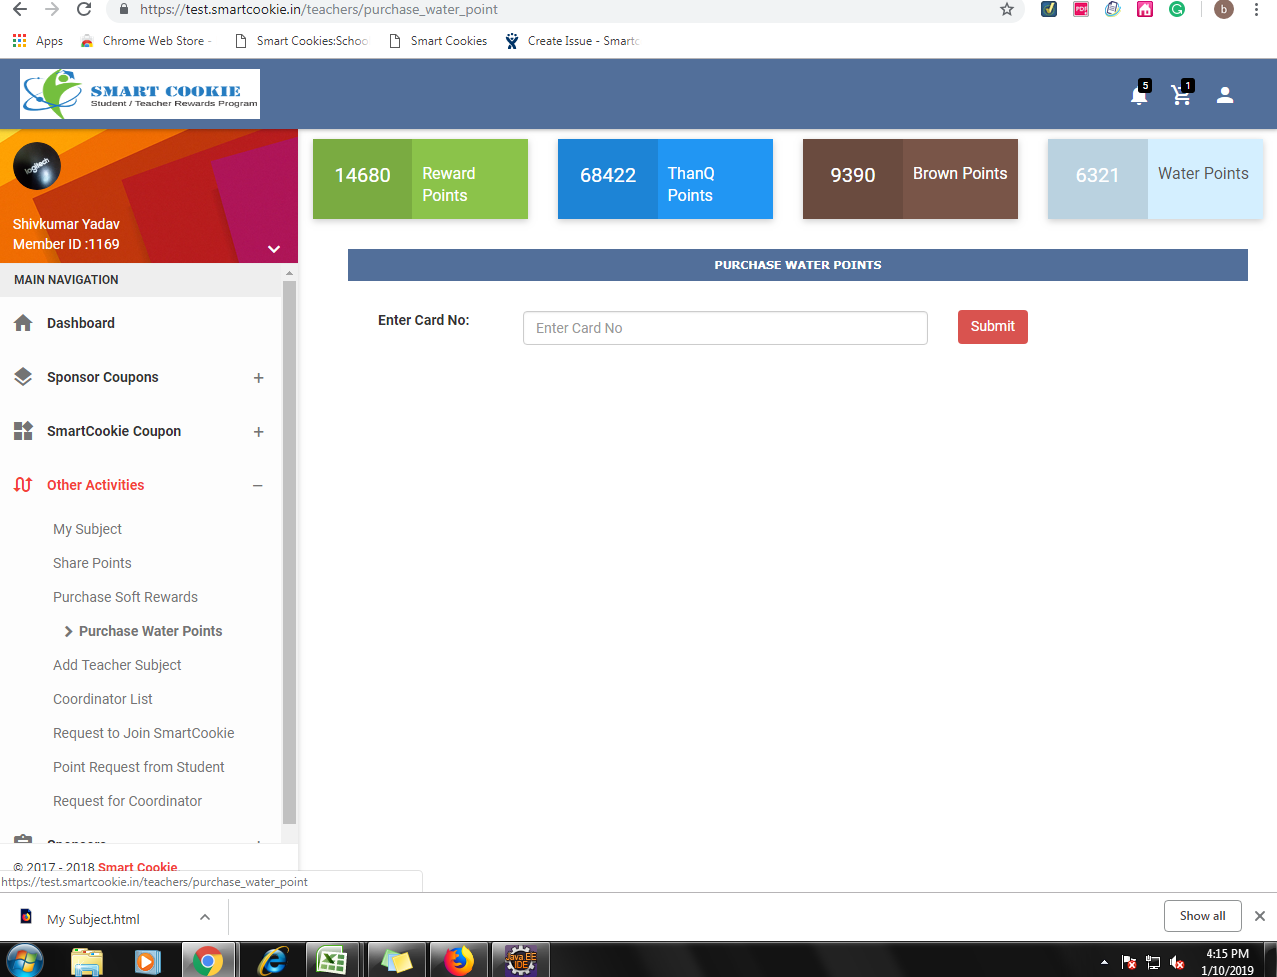Open the shopping cart icon
The image size is (1277, 977).
(x=1181, y=96)
